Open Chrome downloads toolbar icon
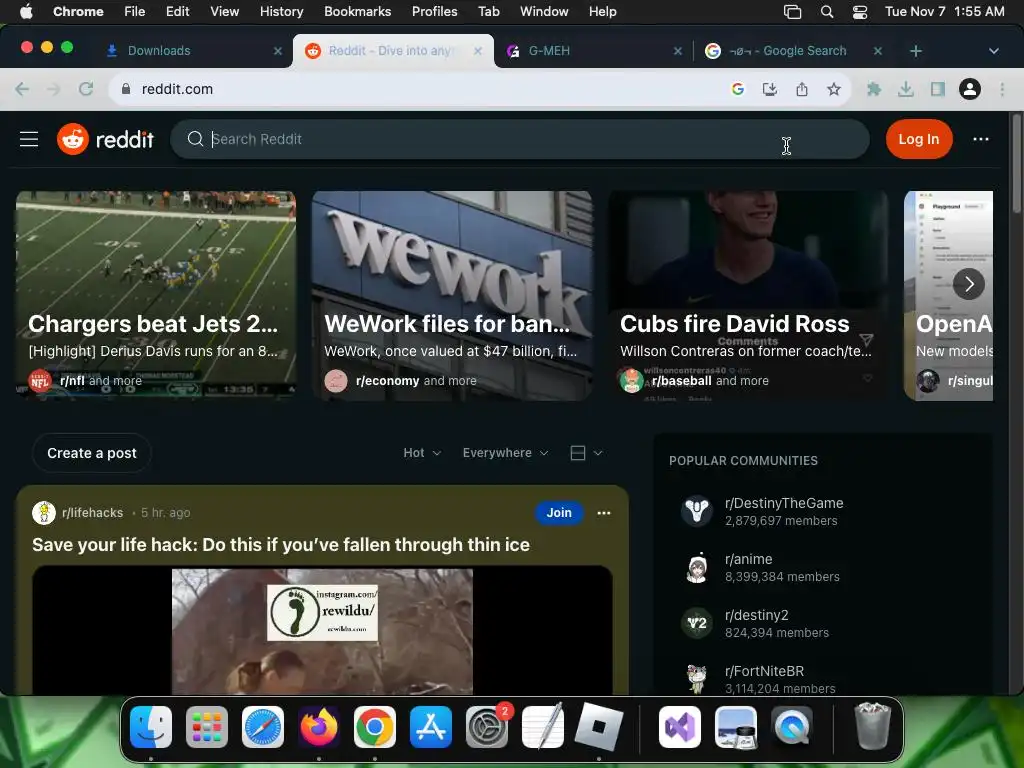This screenshot has width=1024, height=768. coord(906,89)
